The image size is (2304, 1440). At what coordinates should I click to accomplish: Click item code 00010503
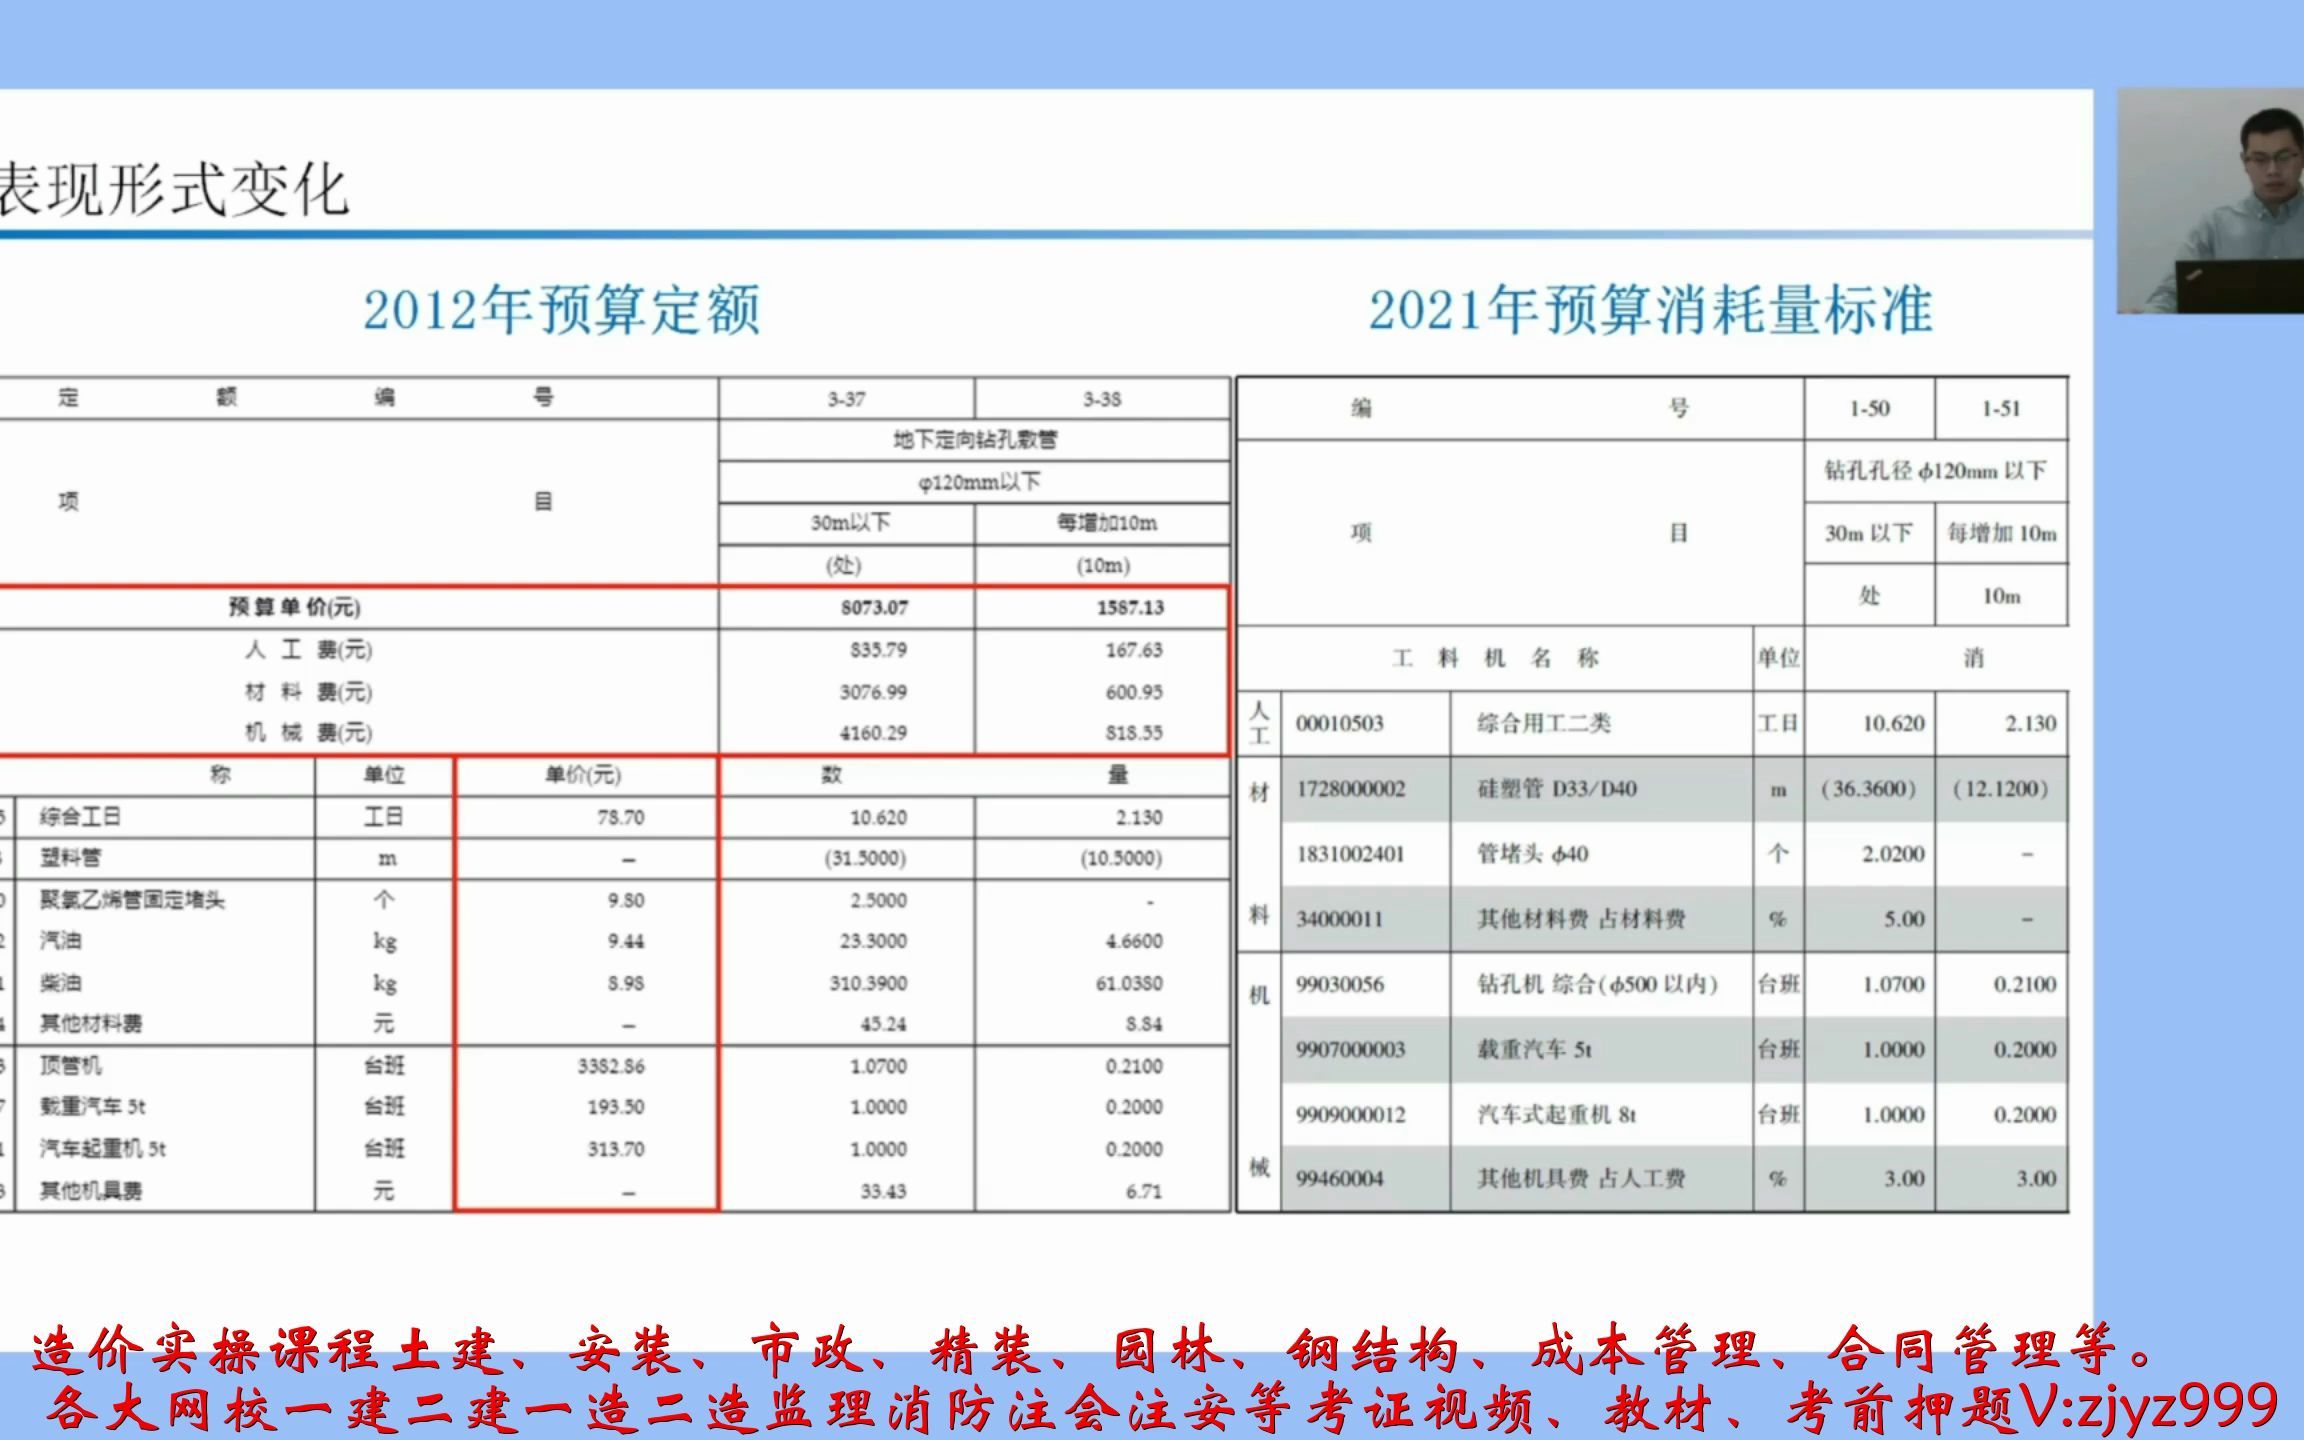[1339, 723]
